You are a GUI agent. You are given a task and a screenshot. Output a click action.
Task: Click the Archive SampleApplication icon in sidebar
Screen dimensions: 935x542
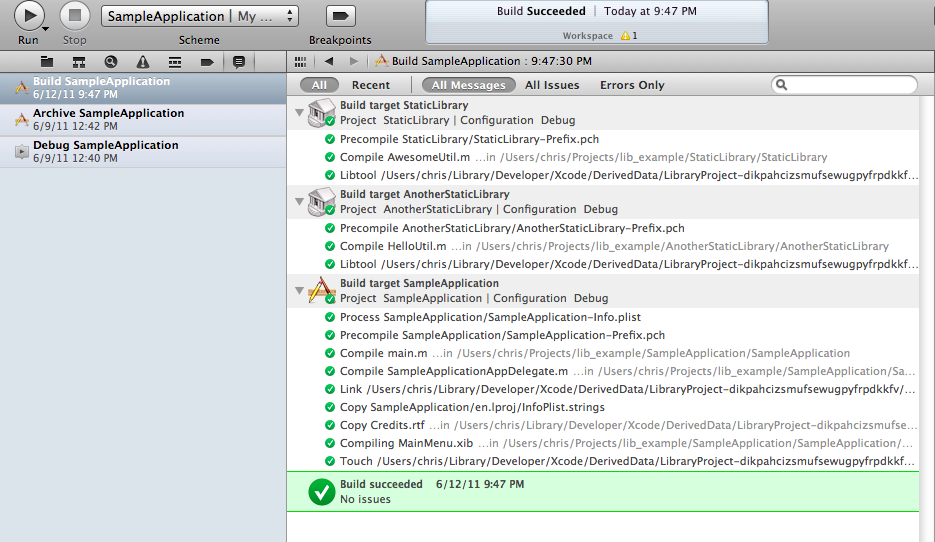coord(21,119)
